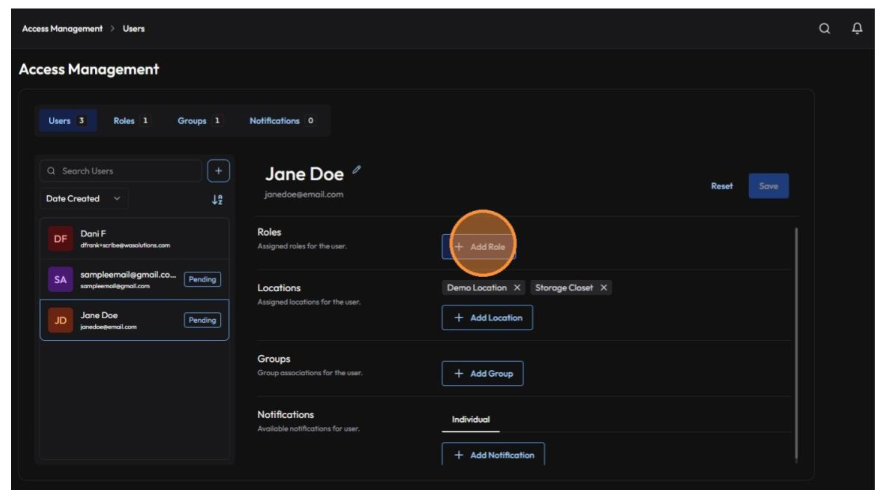Click the Users breadcrumb

pos(134,28)
